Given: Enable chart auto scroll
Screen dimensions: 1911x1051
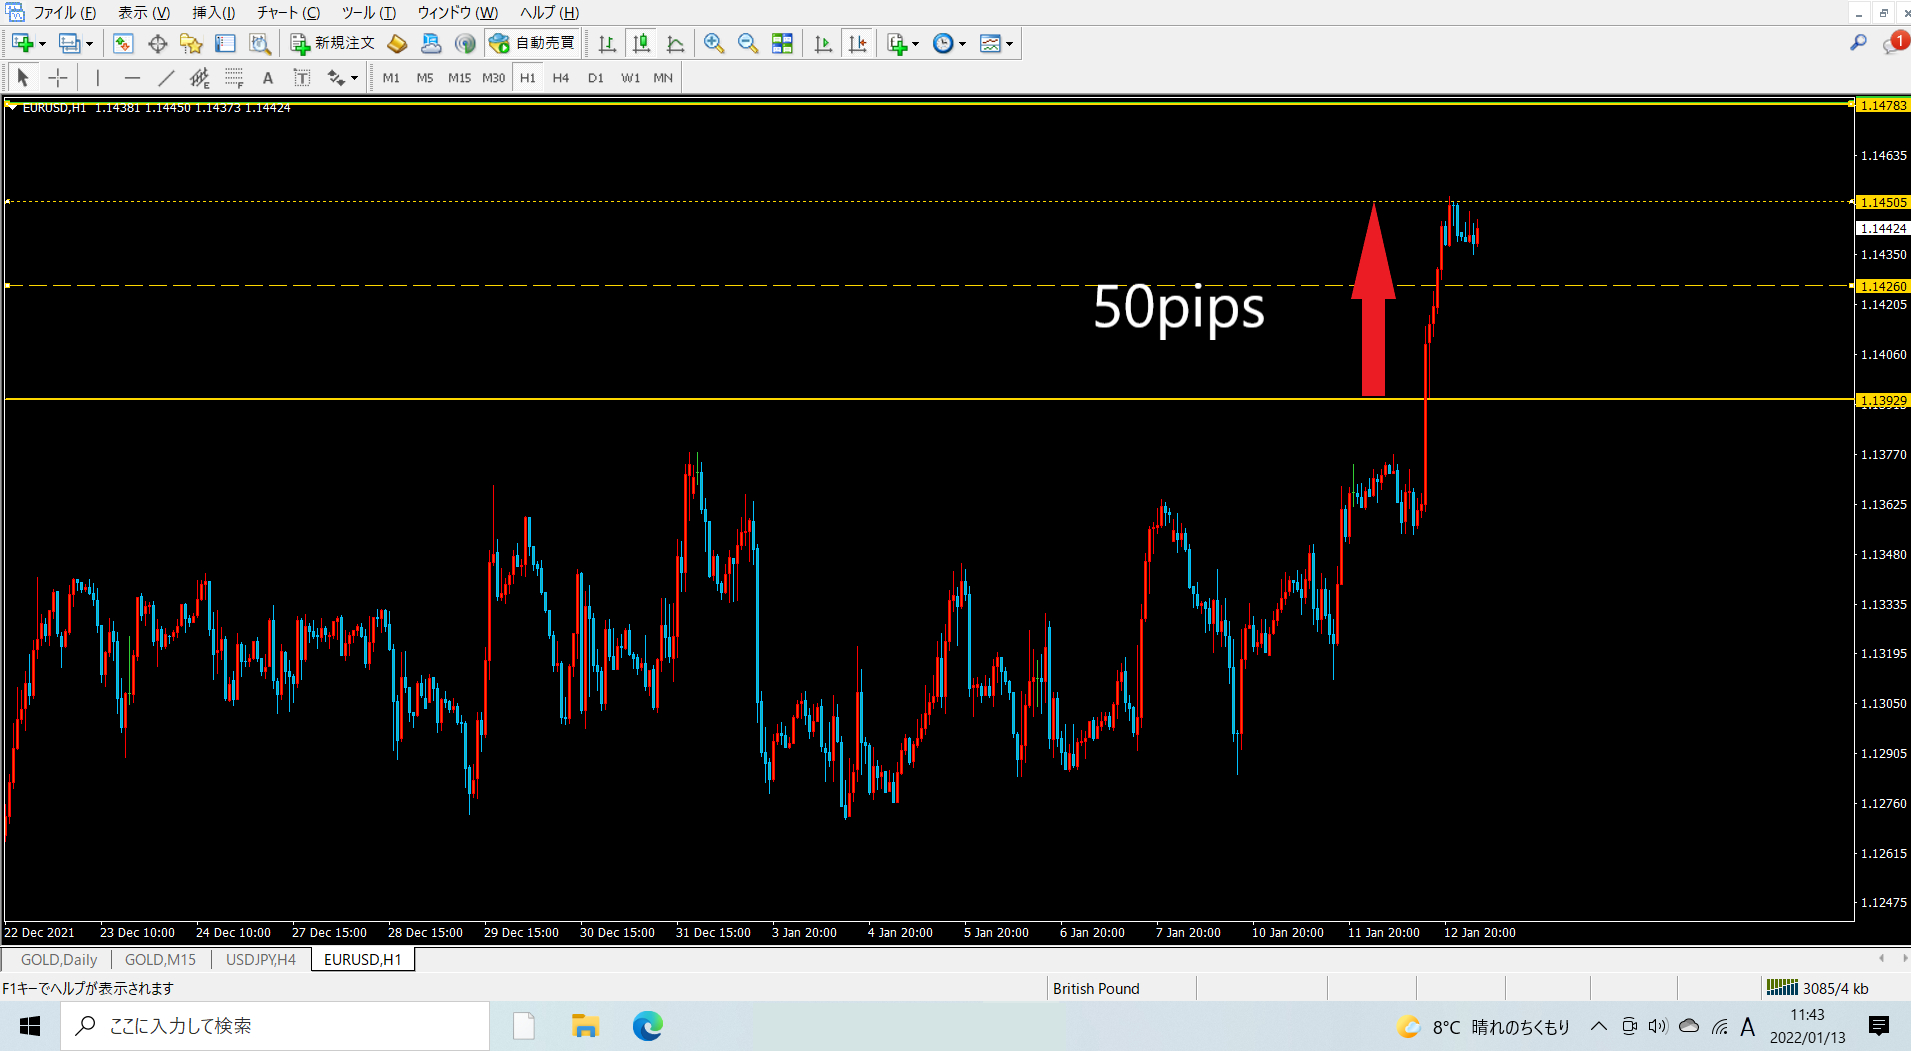Looking at the screenshot, I should [823, 43].
